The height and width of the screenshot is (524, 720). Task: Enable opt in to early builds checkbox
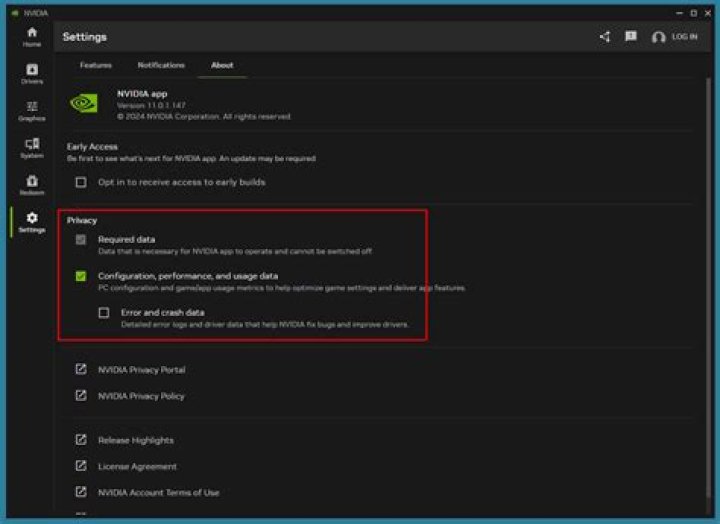pos(81,182)
